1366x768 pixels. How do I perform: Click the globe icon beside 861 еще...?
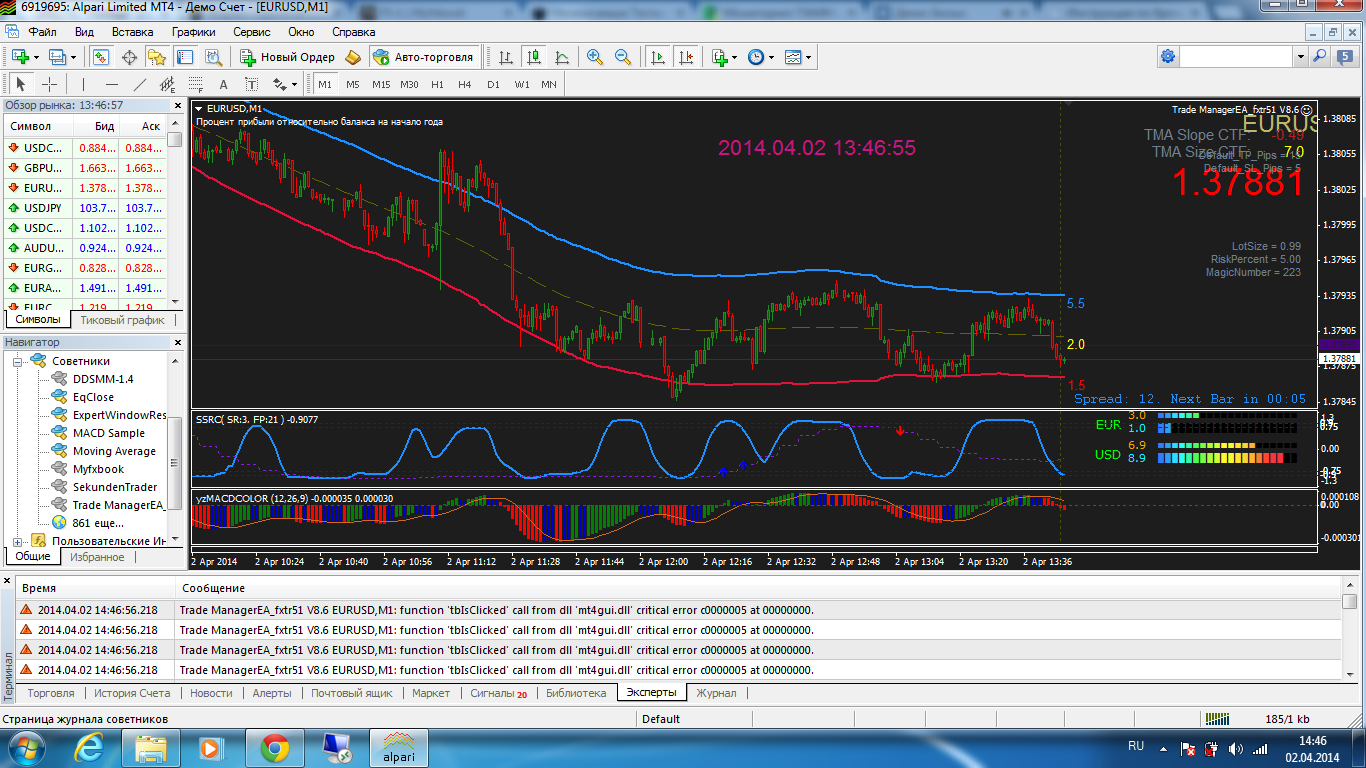click(59, 522)
